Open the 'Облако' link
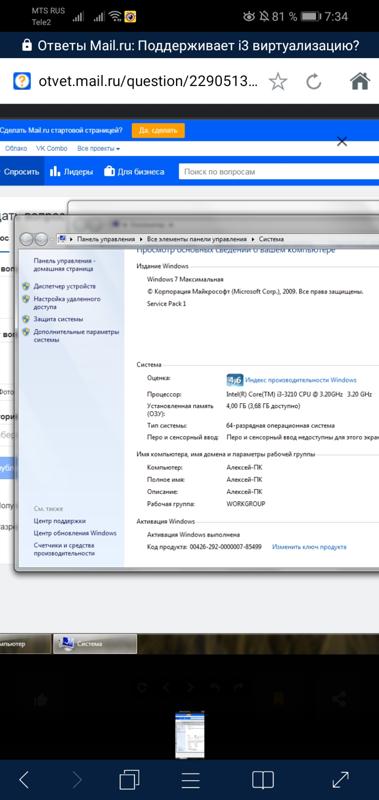The height and width of the screenshot is (800, 379). pos(16,148)
